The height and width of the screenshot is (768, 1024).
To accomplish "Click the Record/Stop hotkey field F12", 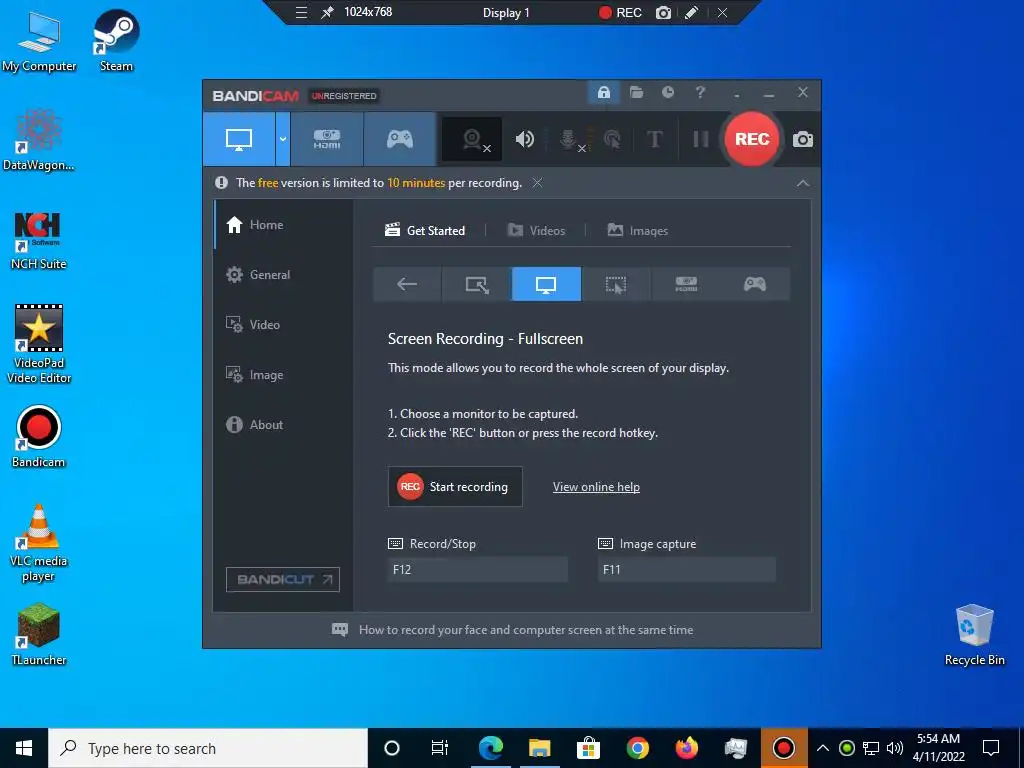I will point(477,569).
